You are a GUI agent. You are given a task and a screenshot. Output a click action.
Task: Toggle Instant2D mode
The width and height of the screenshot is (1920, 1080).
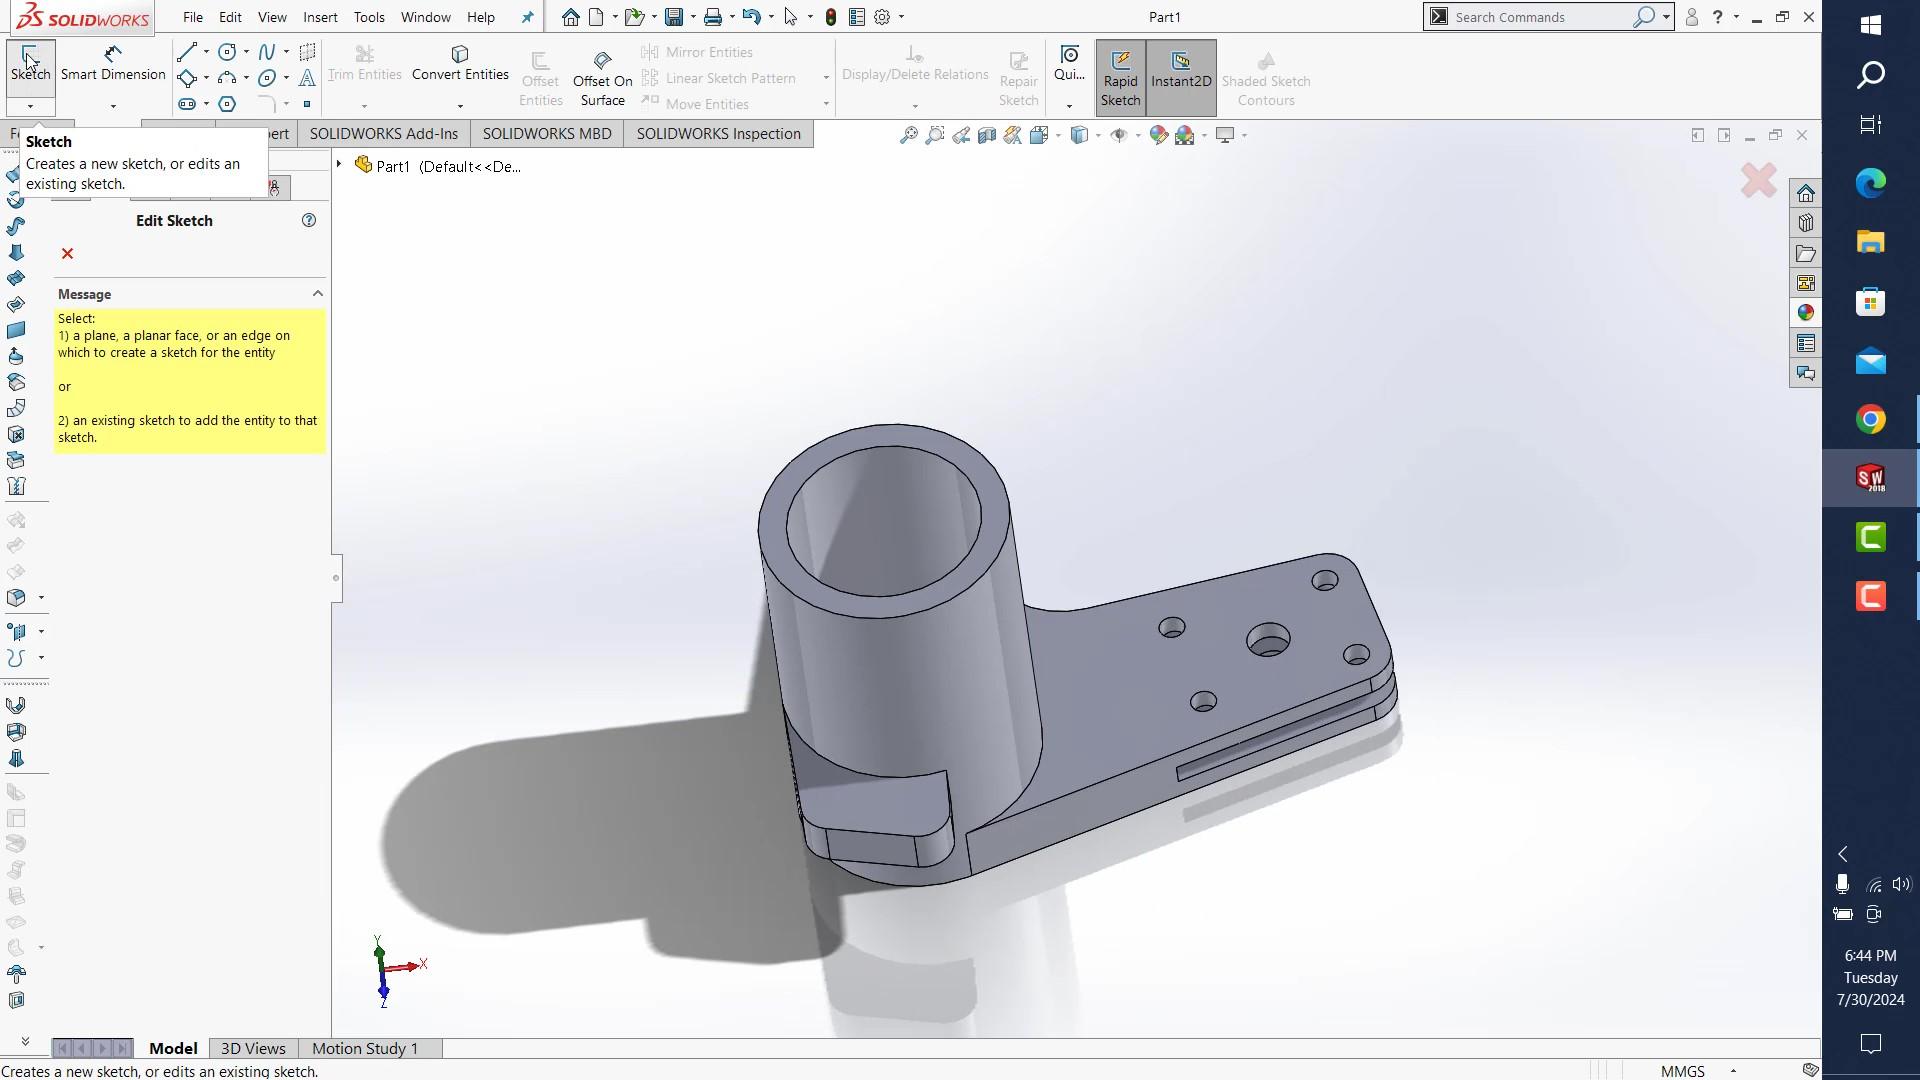1181,75
